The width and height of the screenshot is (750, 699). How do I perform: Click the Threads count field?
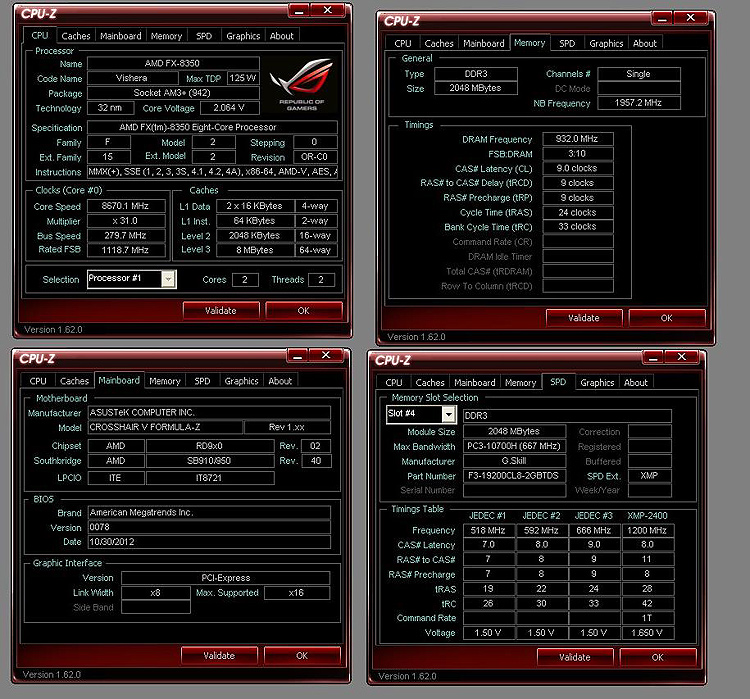(321, 280)
